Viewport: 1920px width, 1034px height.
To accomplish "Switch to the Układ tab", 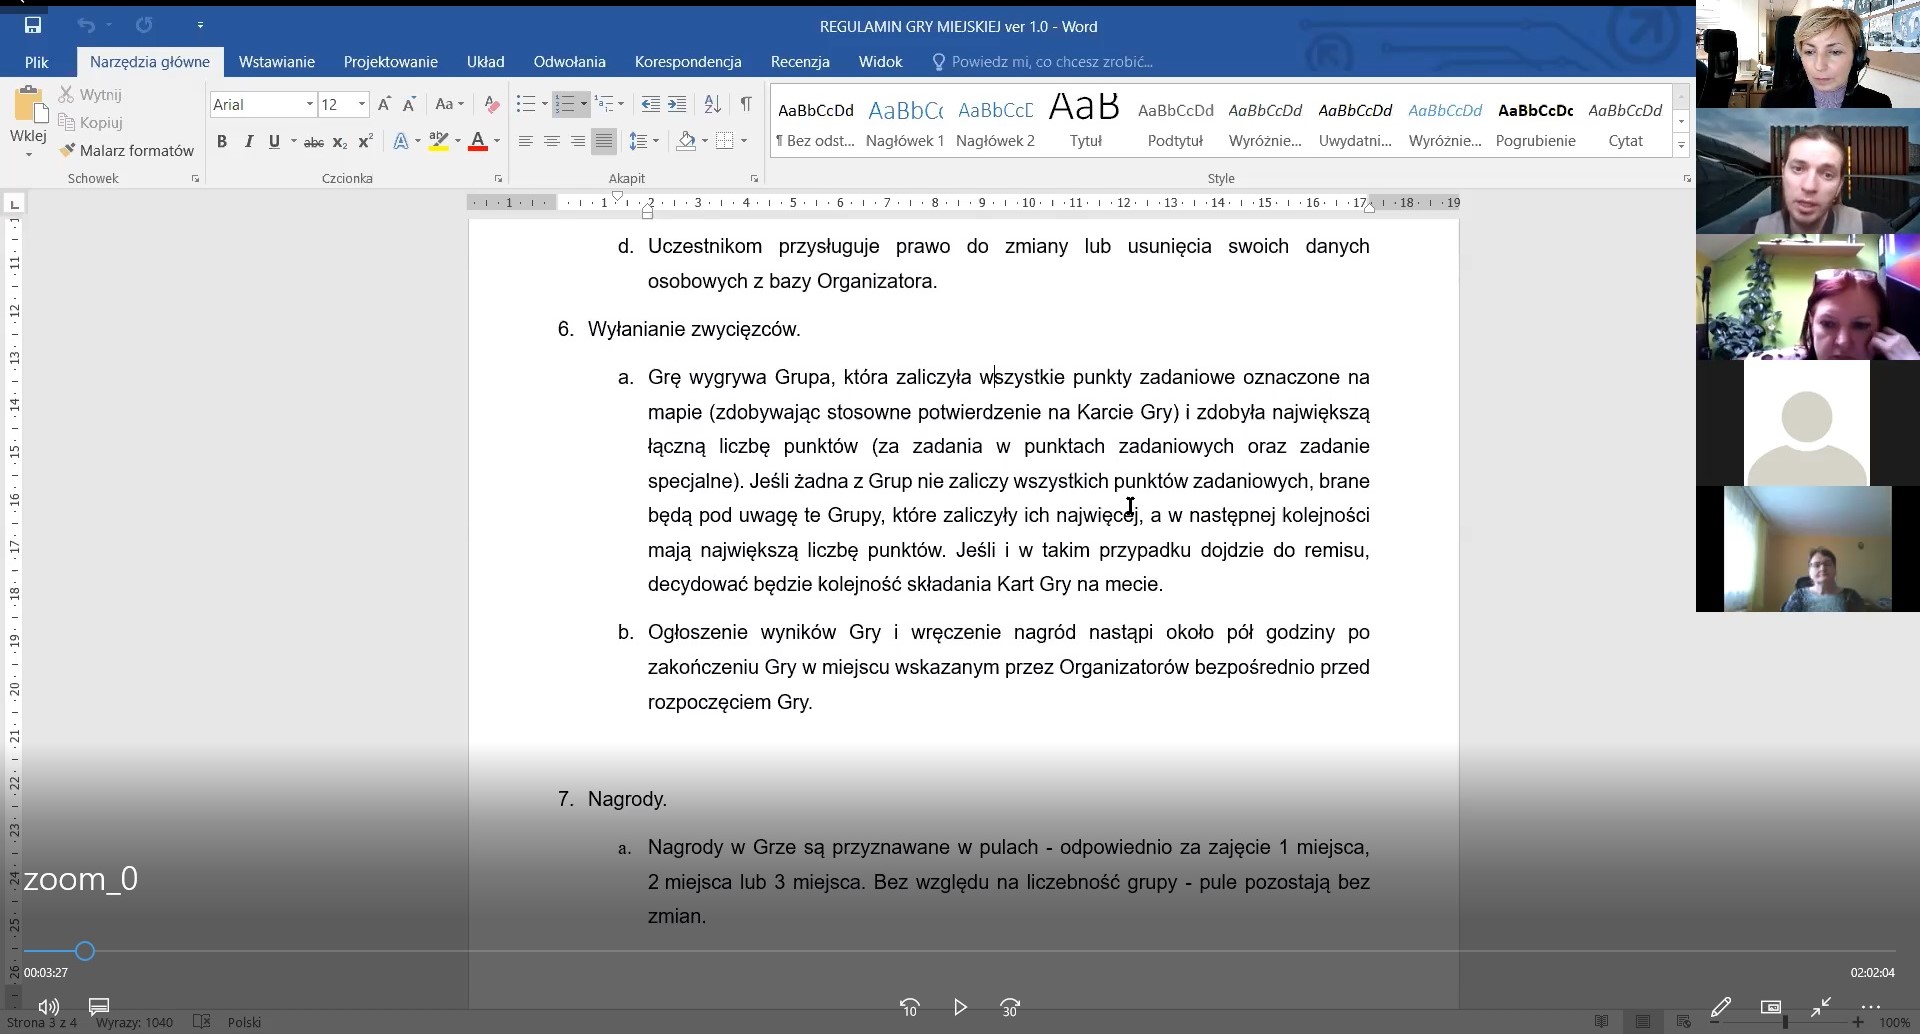I will pos(486,62).
